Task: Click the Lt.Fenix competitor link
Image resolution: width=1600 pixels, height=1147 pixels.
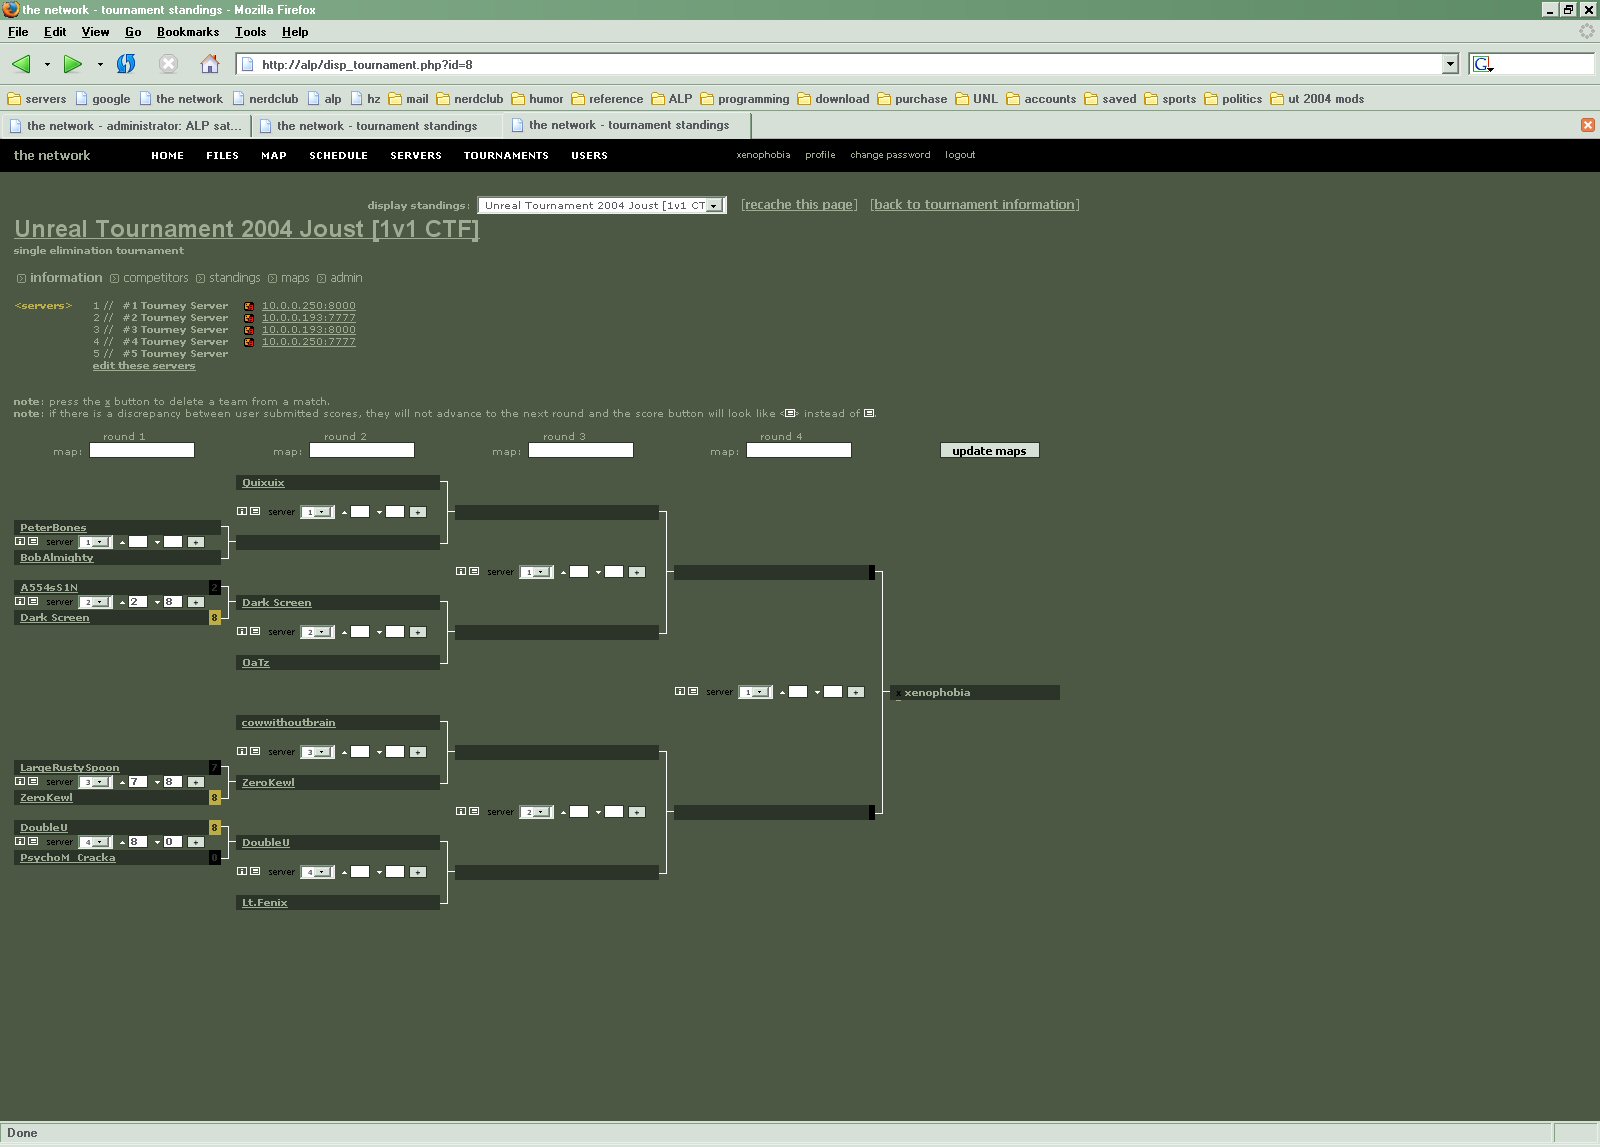Action: pyautogui.click(x=264, y=903)
